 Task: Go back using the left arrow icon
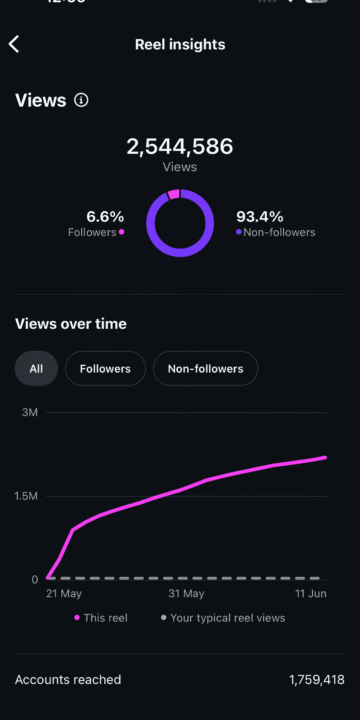pyautogui.click(x=14, y=45)
